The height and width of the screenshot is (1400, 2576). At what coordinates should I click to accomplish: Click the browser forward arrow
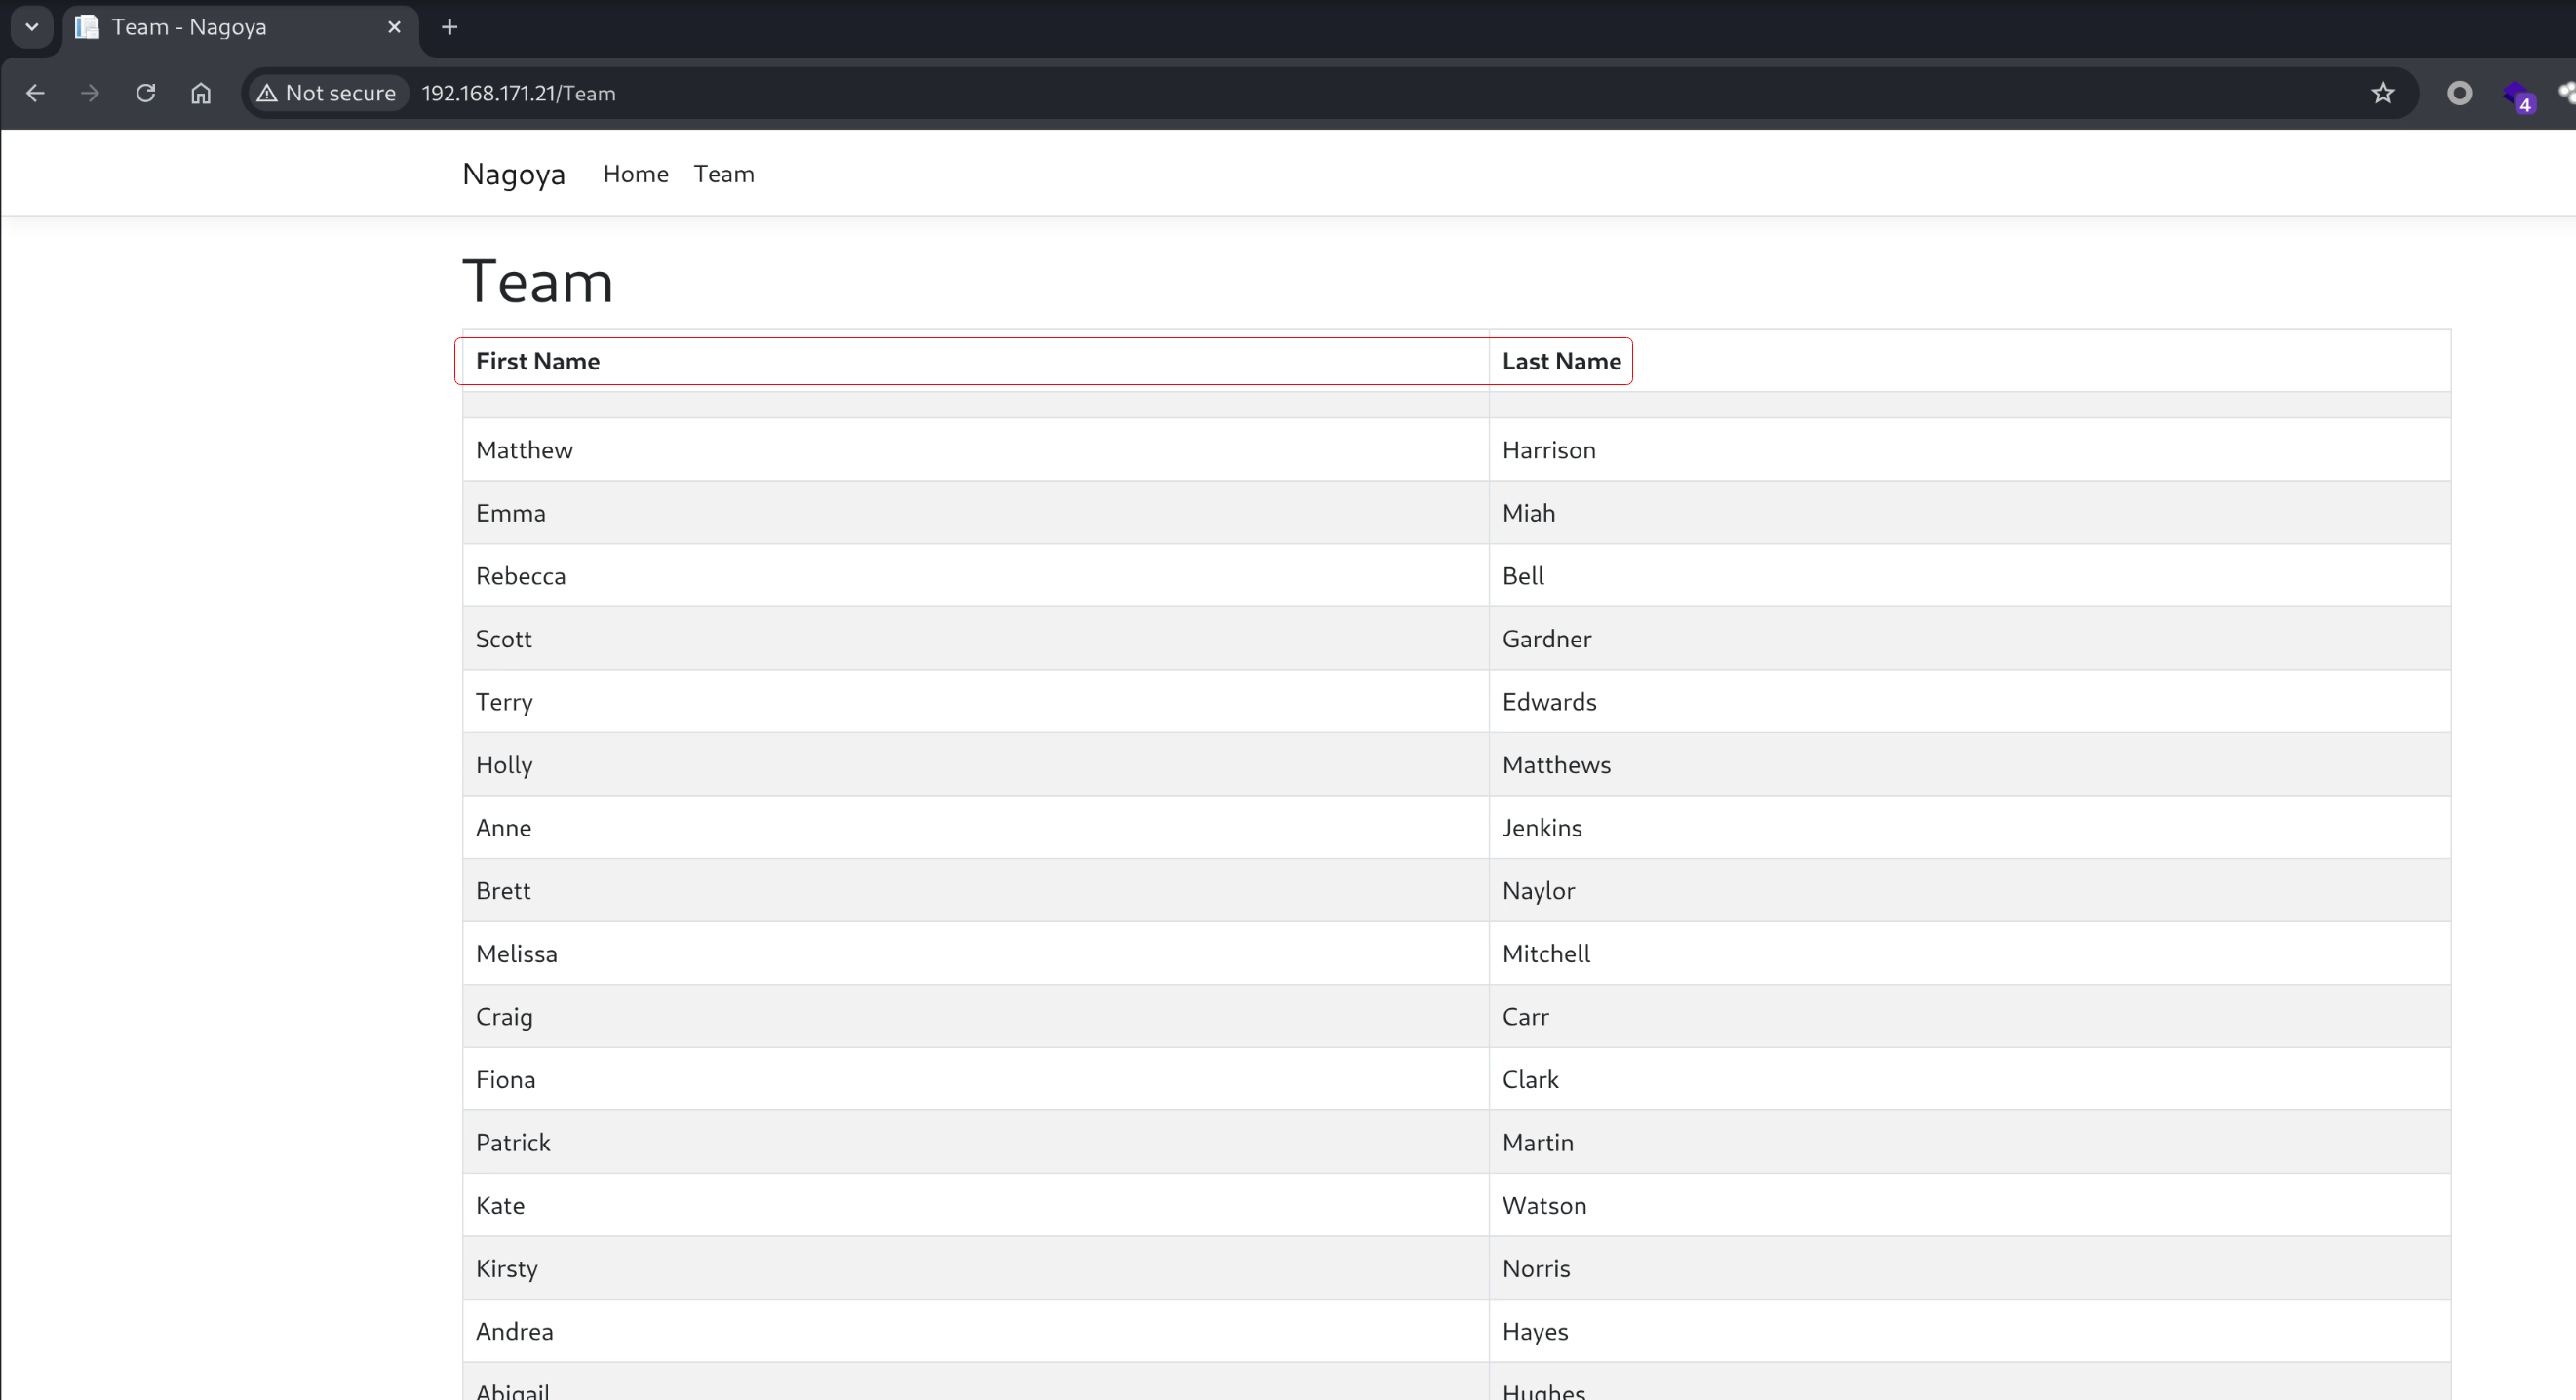pyautogui.click(x=90, y=93)
